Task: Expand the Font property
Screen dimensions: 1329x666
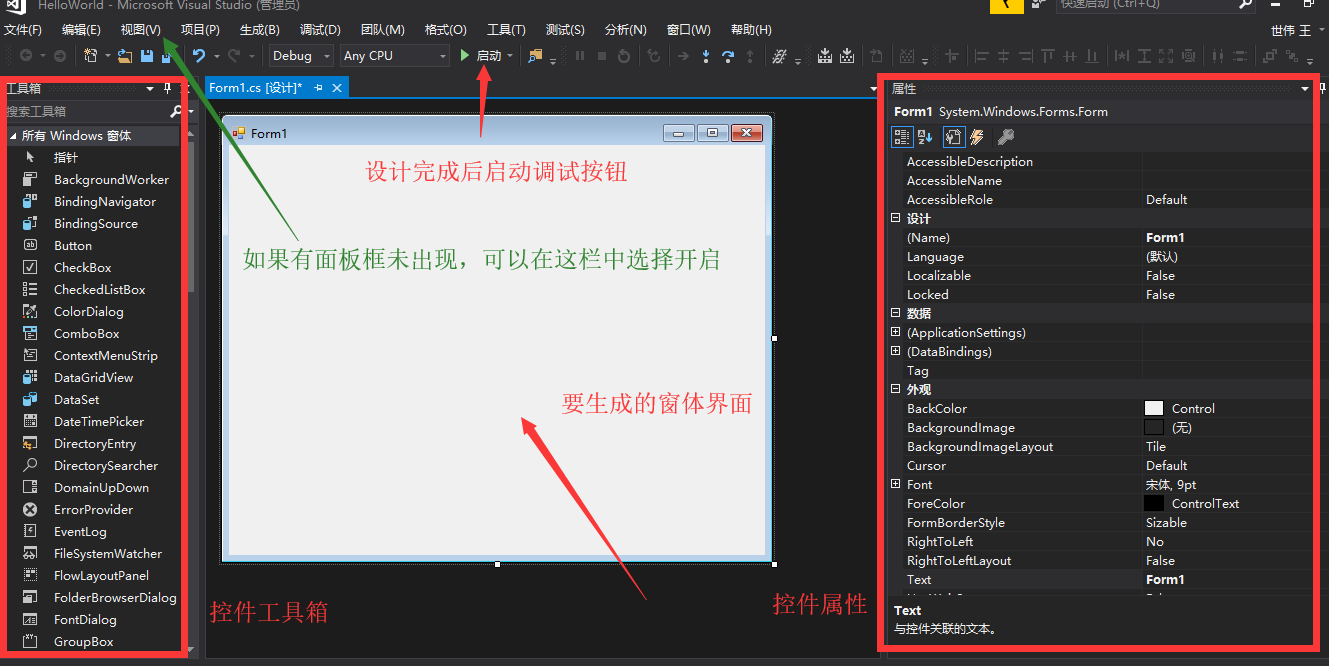Action: click(896, 484)
